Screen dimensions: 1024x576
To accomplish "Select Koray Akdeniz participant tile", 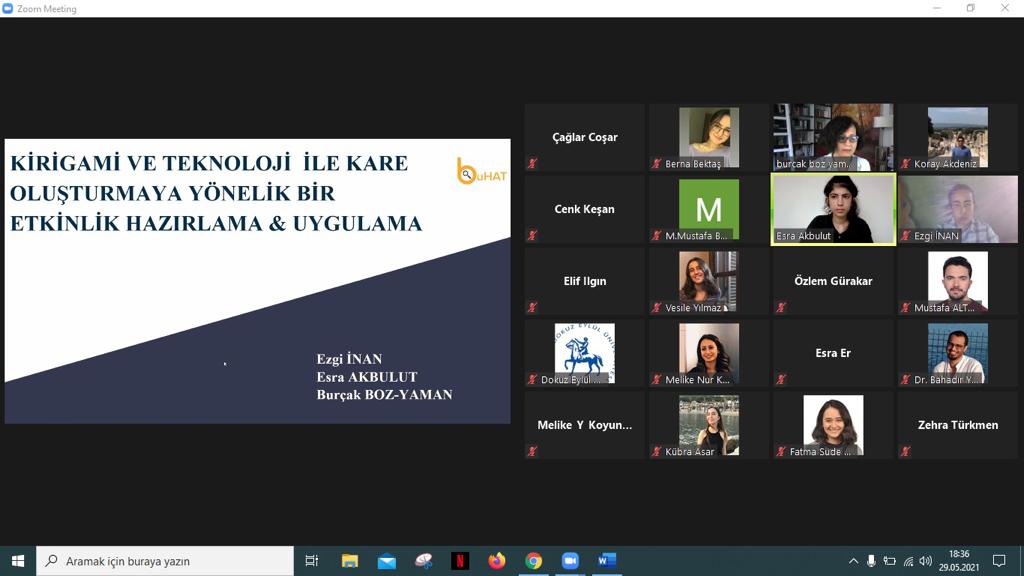I will (957, 137).
